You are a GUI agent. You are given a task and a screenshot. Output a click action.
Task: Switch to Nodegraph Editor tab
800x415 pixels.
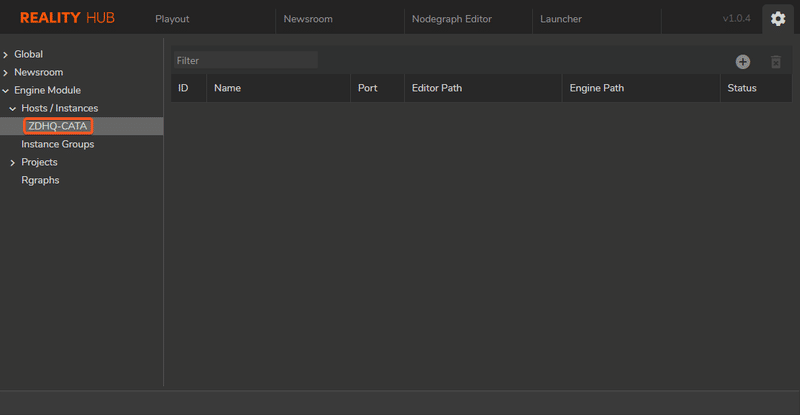point(452,19)
